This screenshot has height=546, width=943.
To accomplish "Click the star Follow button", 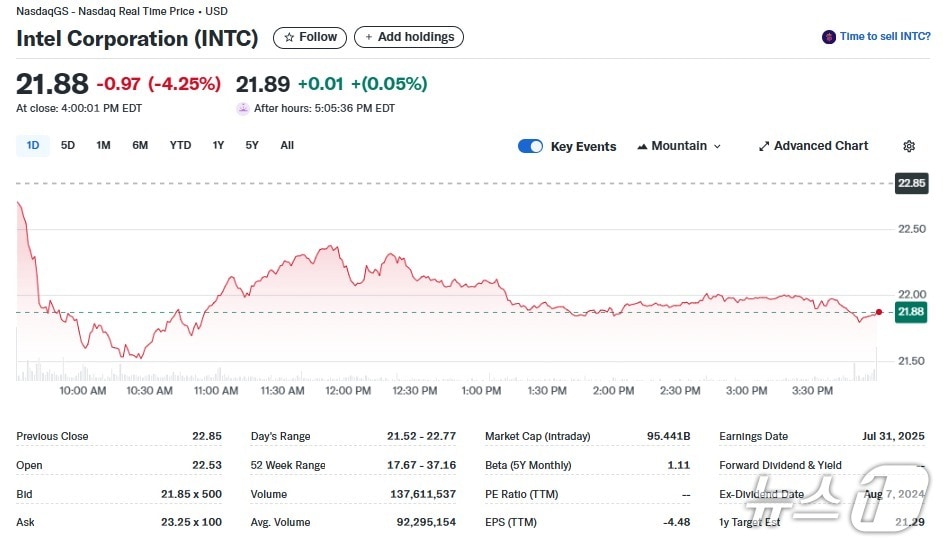I will click(x=310, y=37).
